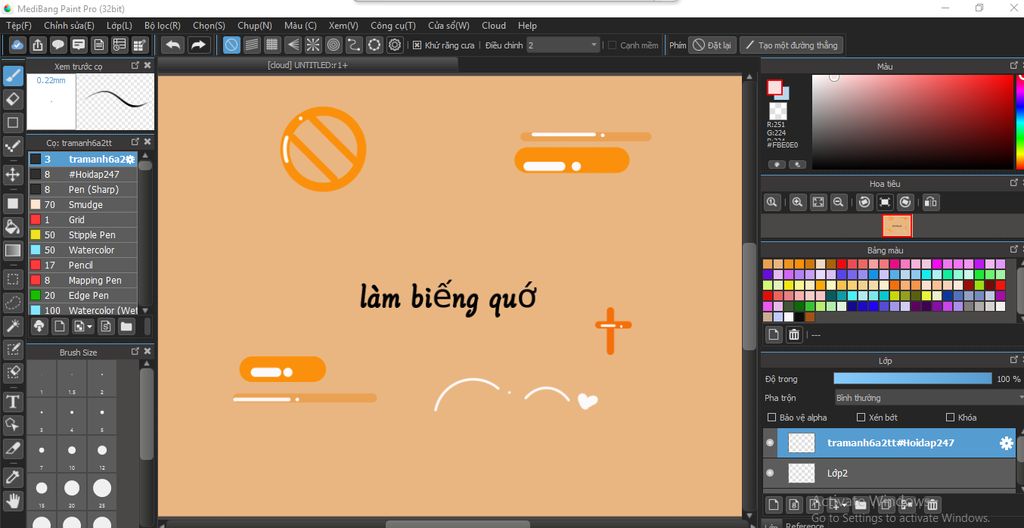
Task: Select the Eyedropper tool
Action: [x=12, y=476]
